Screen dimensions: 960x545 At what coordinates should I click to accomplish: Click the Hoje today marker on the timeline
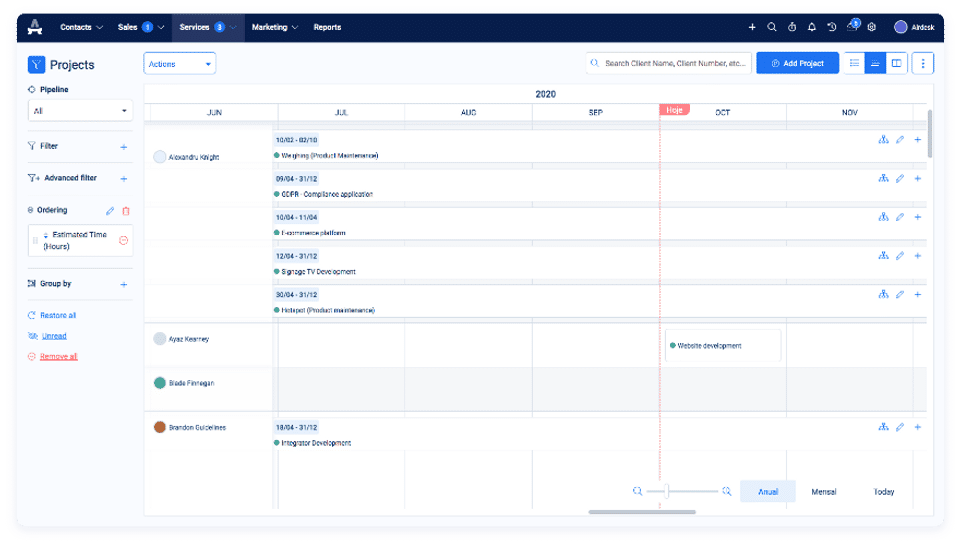click(x=674, y=110)
